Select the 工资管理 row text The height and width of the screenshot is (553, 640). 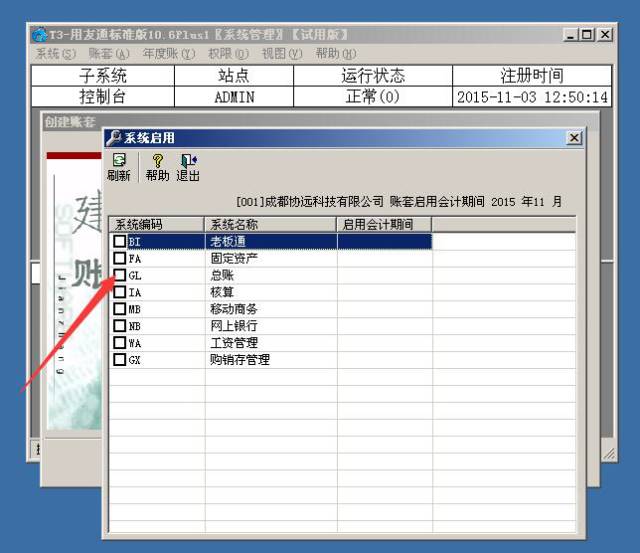tap(234, 342)
